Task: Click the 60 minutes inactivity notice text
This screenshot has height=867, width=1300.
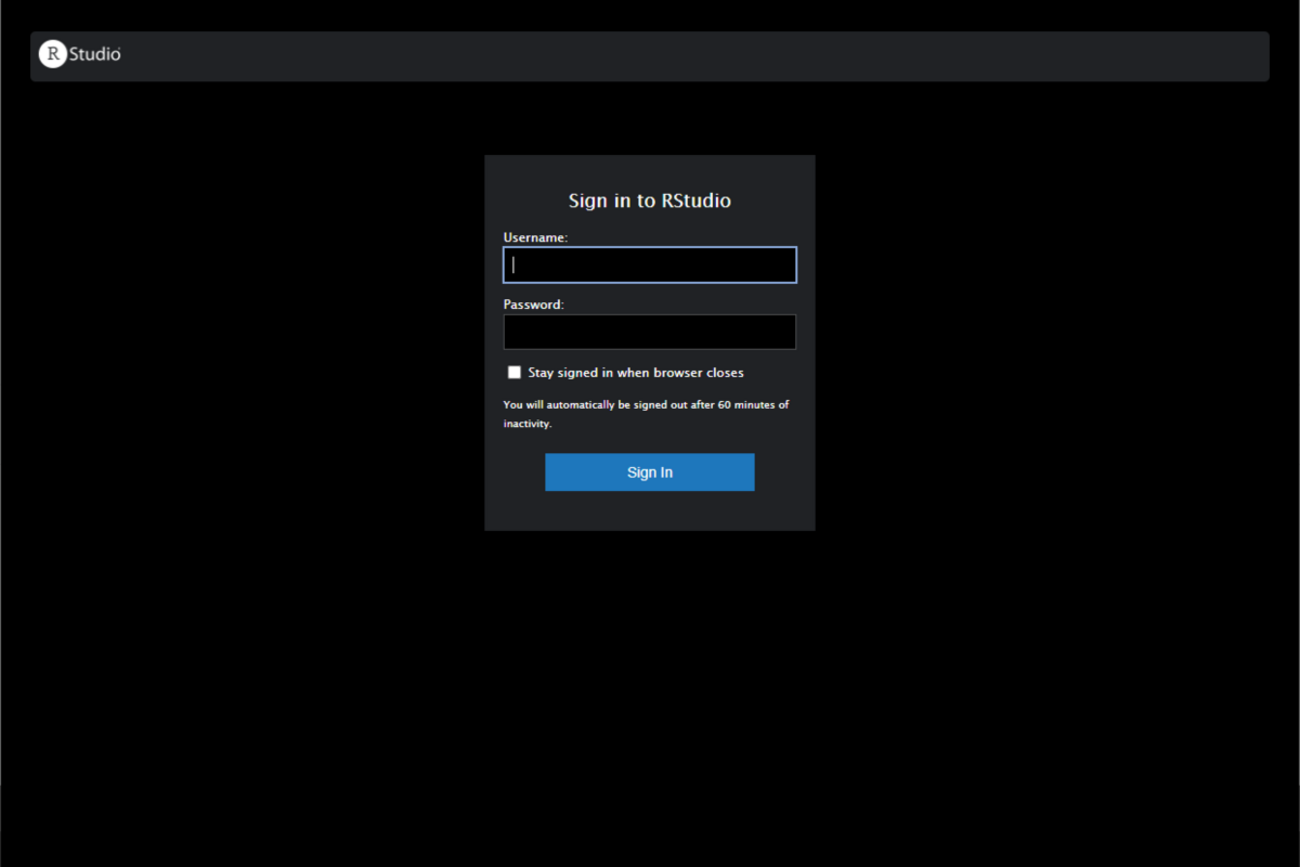Action: 646,414
